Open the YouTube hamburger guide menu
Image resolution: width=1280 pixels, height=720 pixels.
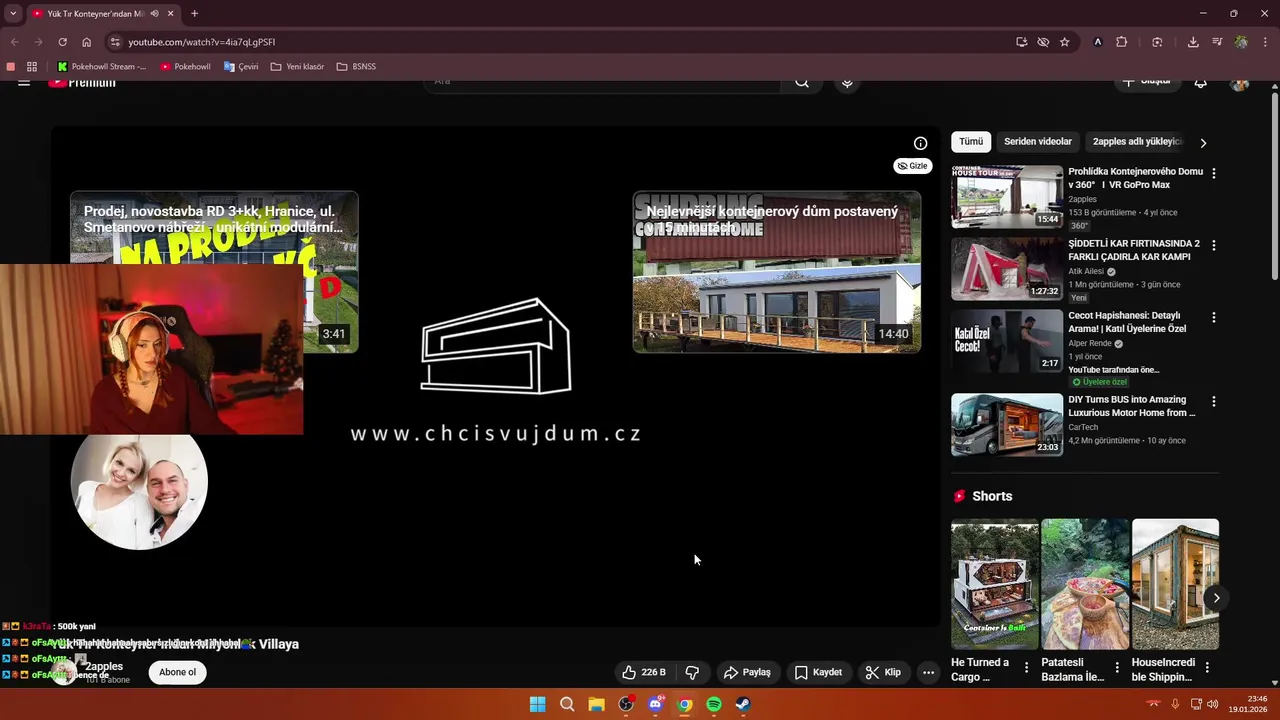click(24, 82)
